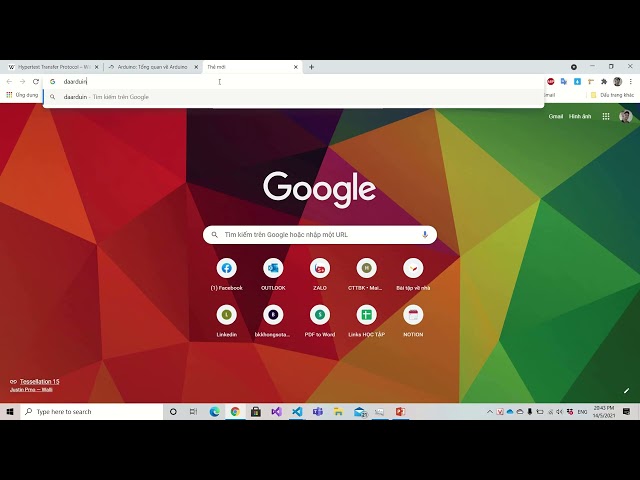Open the taskbar clock and date
This screenshot has height=480, width=640.
click(x=604, y=412)
